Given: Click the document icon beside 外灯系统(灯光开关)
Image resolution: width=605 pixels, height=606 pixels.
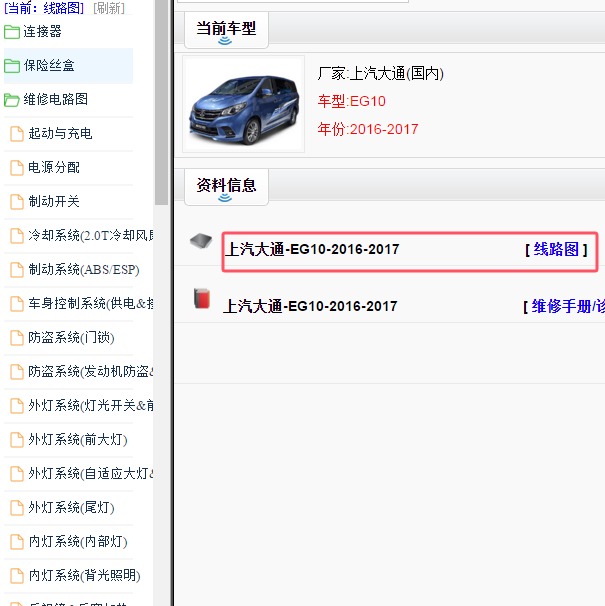Looking at the screenshot, I should [17, 406].
